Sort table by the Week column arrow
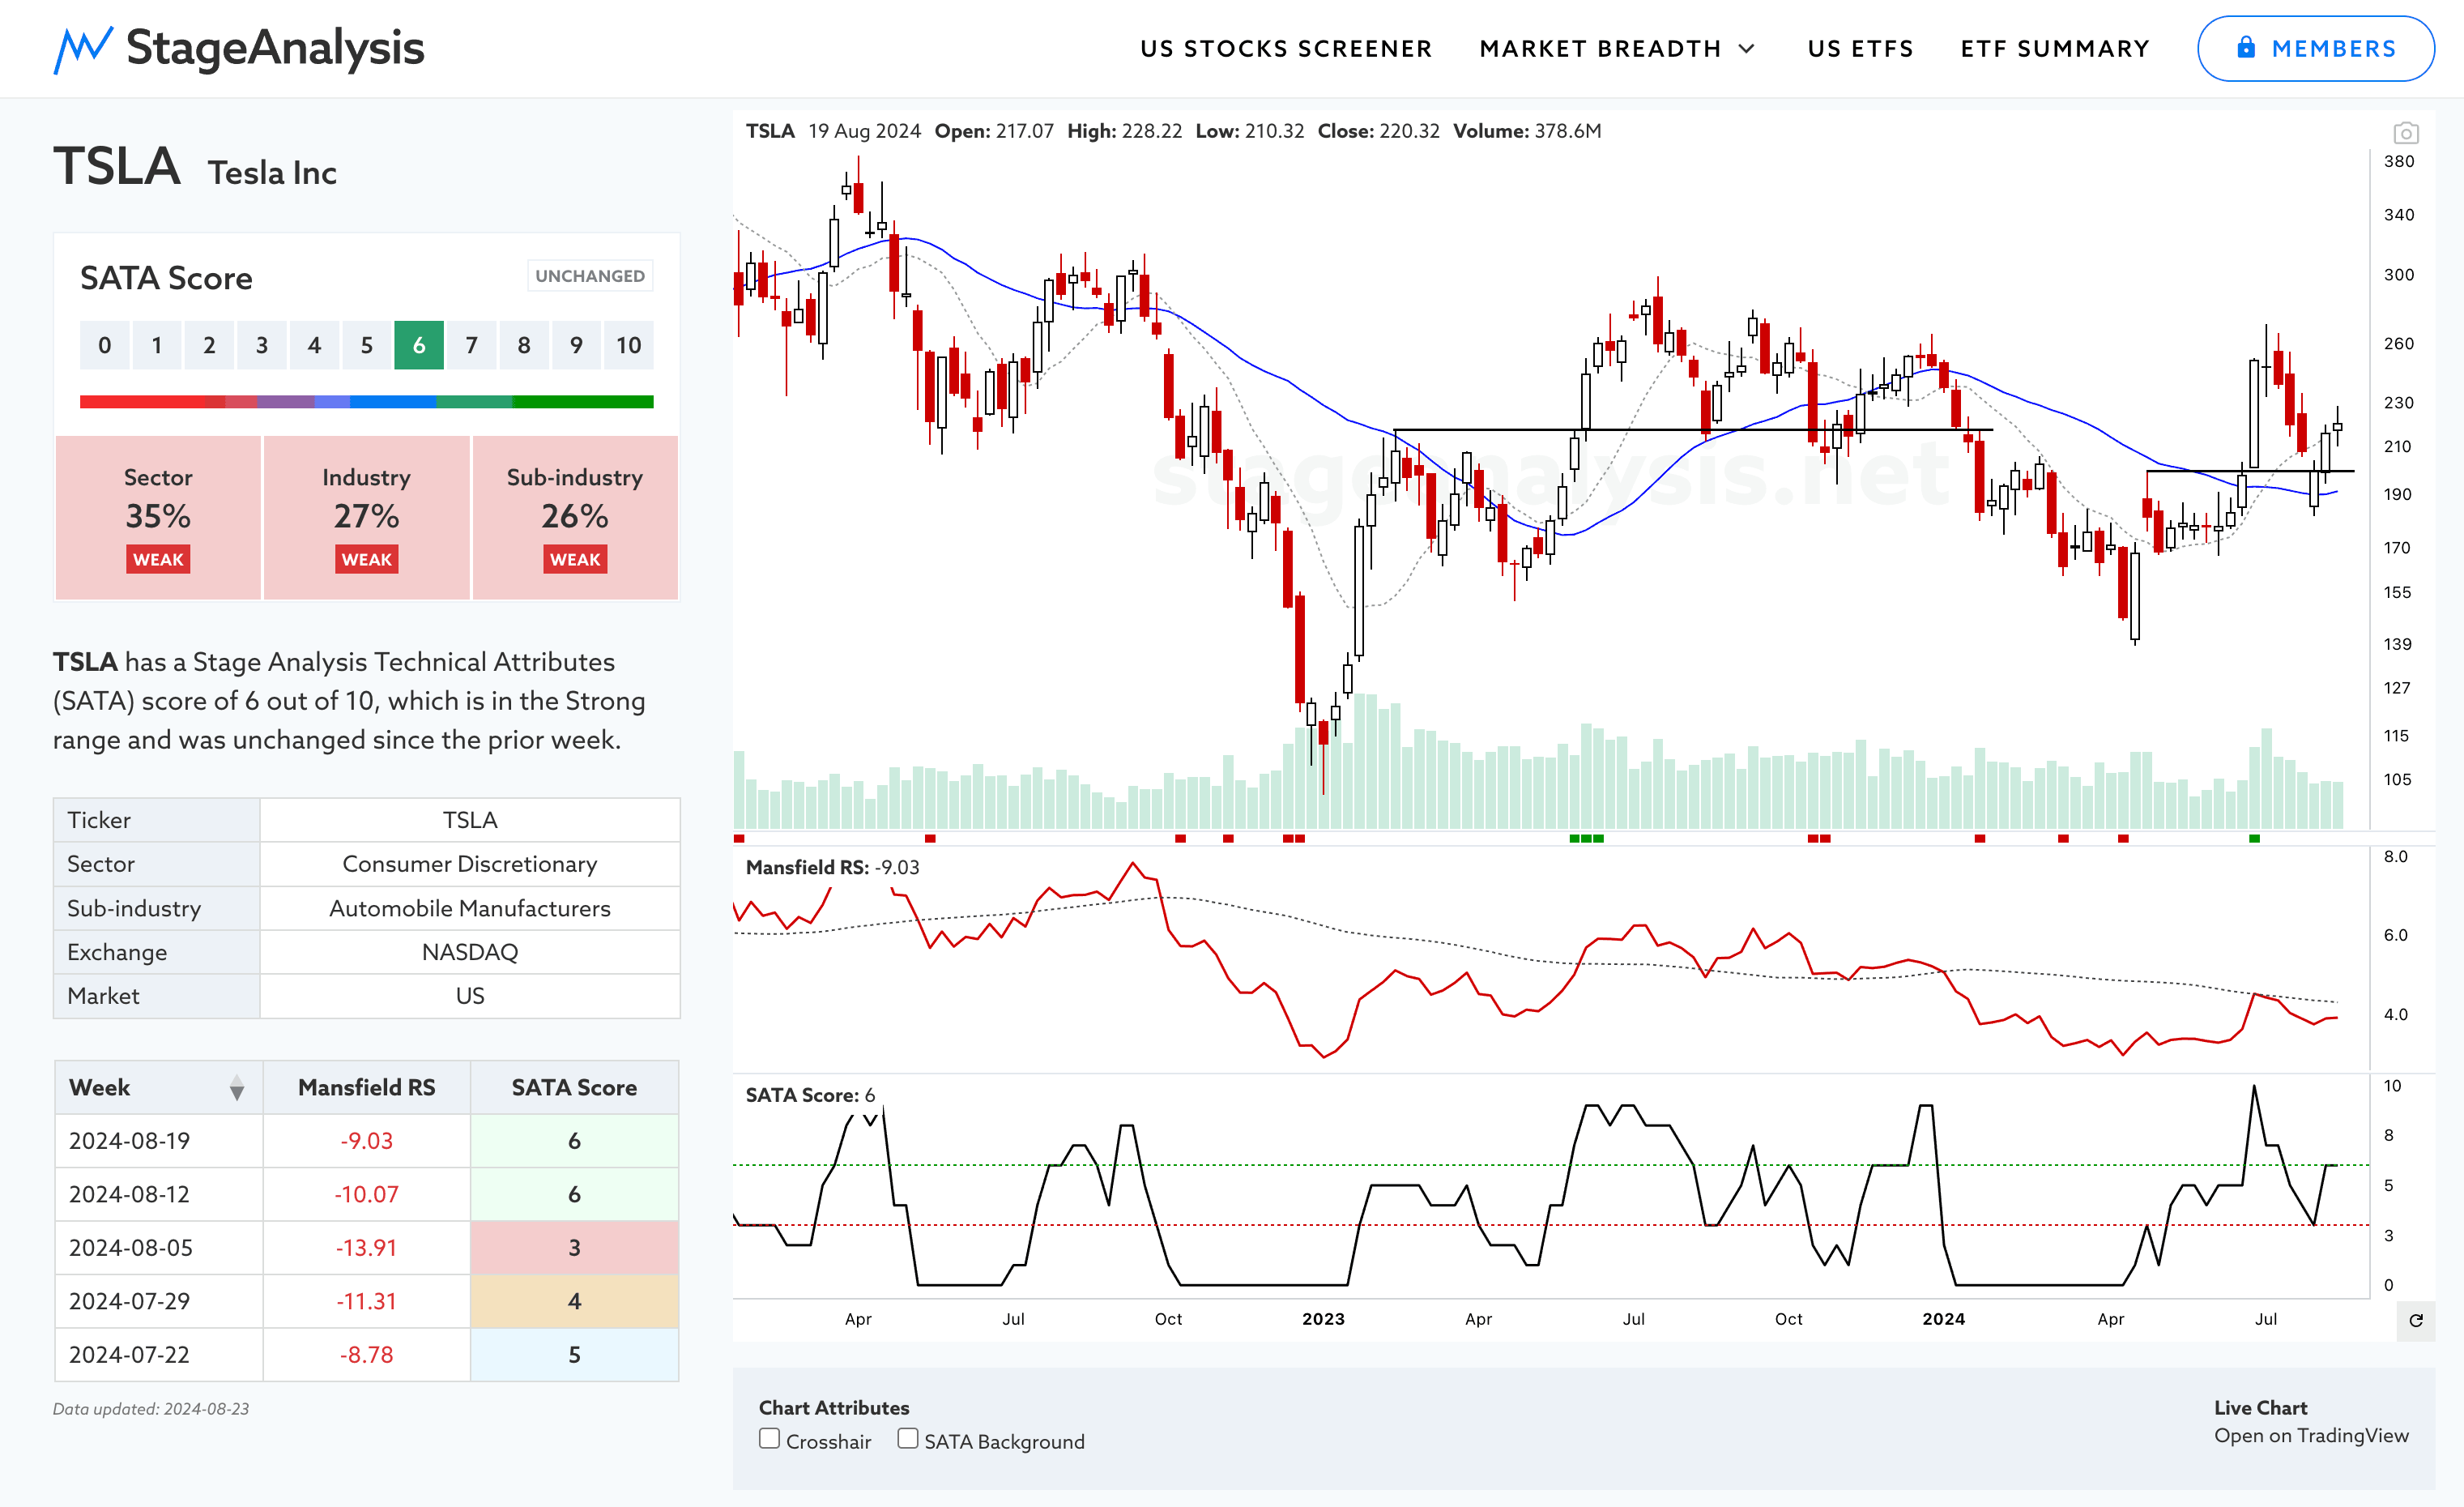Image resolution: width=2464 pixels, height=1507 pixels. pos(237,1088)
